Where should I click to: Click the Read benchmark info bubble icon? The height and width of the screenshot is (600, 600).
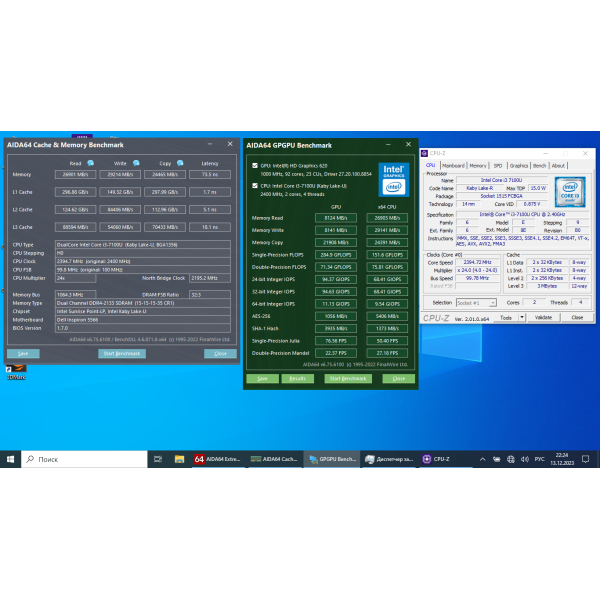tap(91, 163)
